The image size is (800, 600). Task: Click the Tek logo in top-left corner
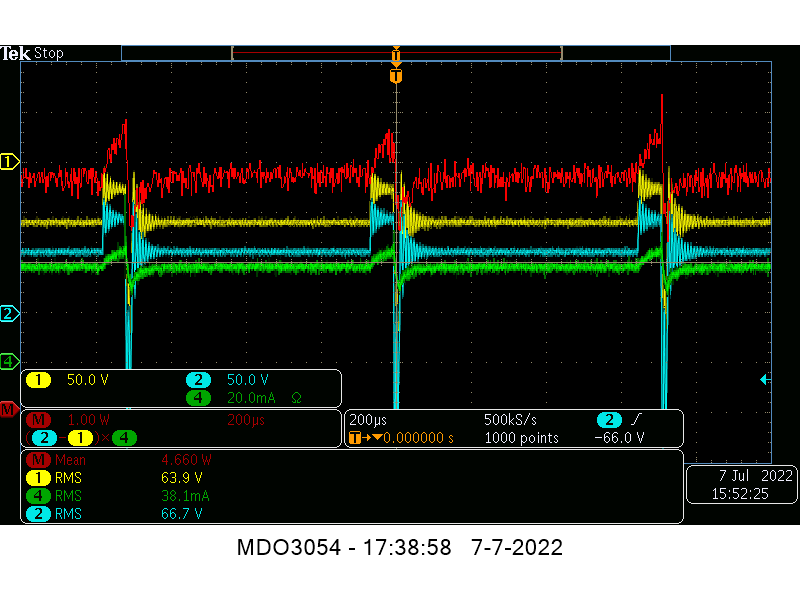coord(16,53)
